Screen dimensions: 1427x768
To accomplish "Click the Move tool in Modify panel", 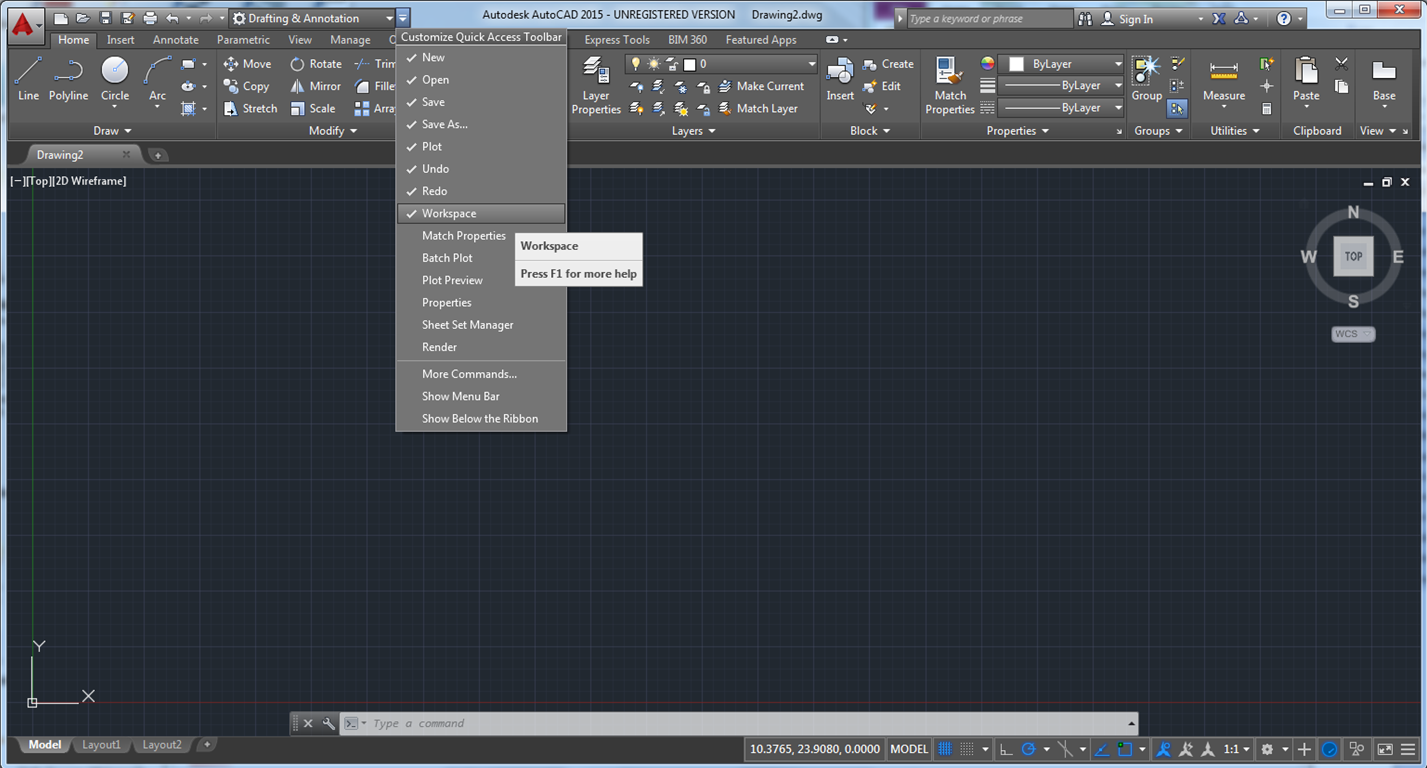I will (x=247, y=64).
